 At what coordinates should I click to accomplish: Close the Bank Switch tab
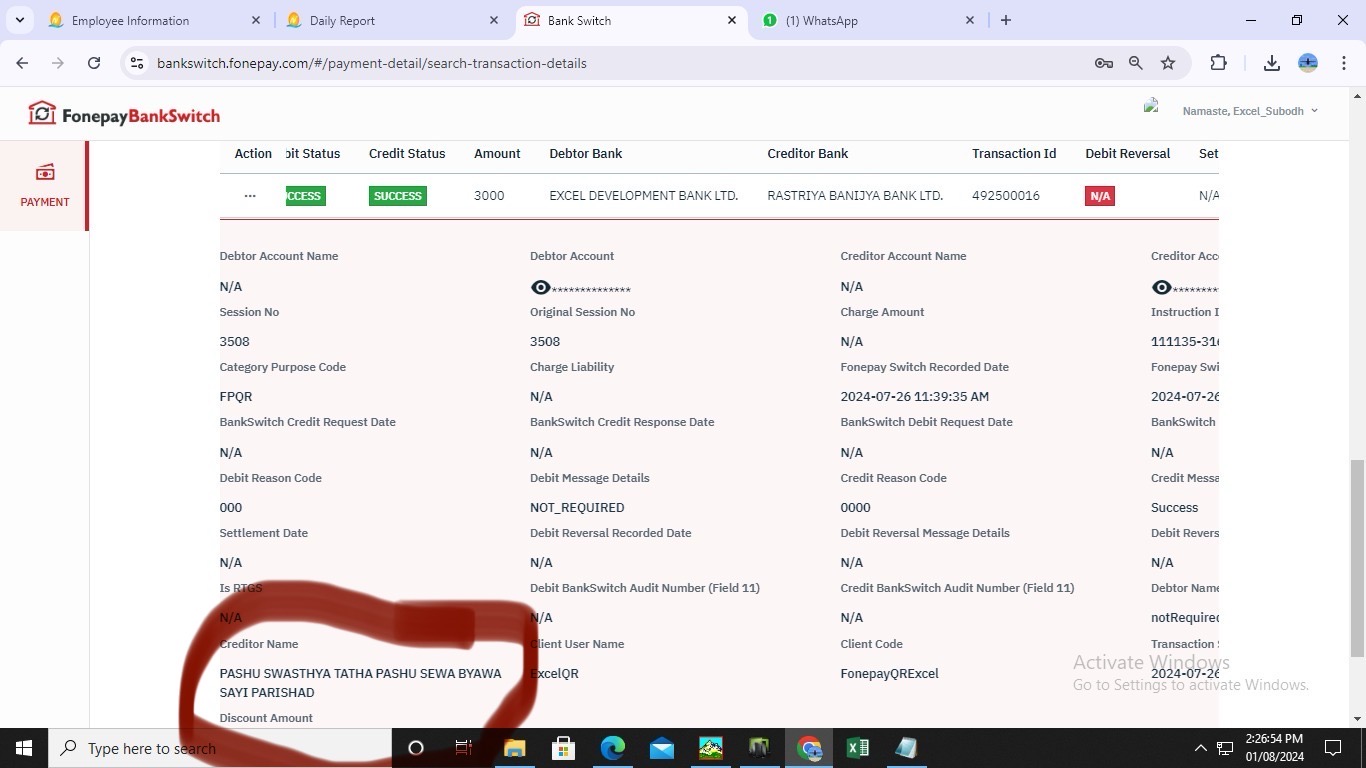pos(732,20)
